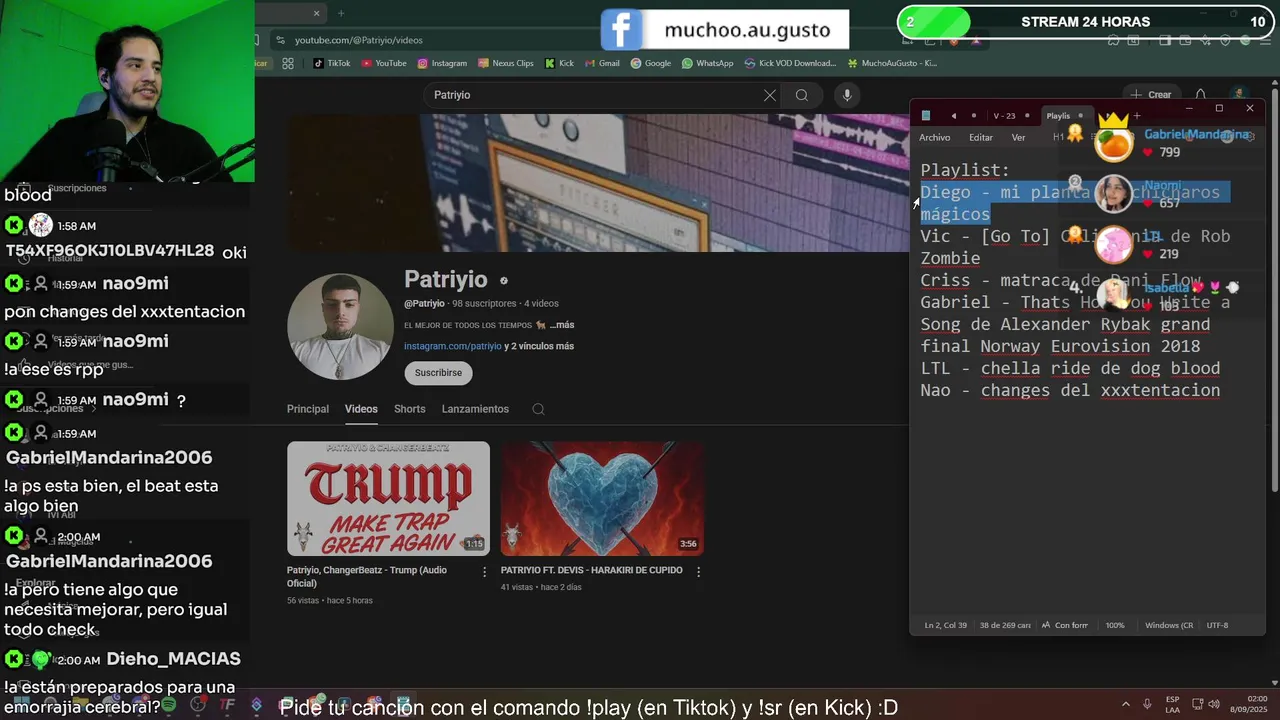Expand channel description with ...más

pos(561,325)
